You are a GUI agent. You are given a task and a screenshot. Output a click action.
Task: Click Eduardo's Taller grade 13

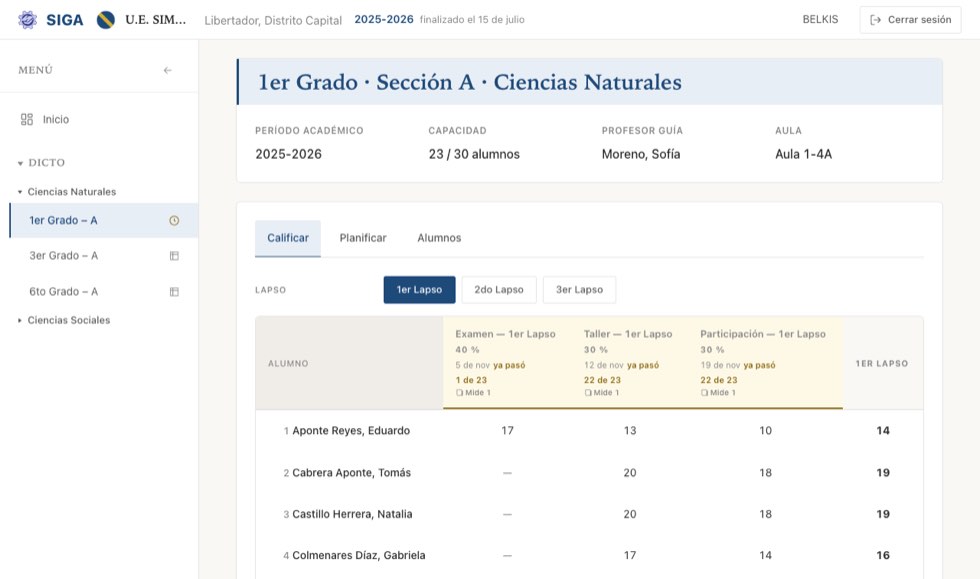coord(630,431)
